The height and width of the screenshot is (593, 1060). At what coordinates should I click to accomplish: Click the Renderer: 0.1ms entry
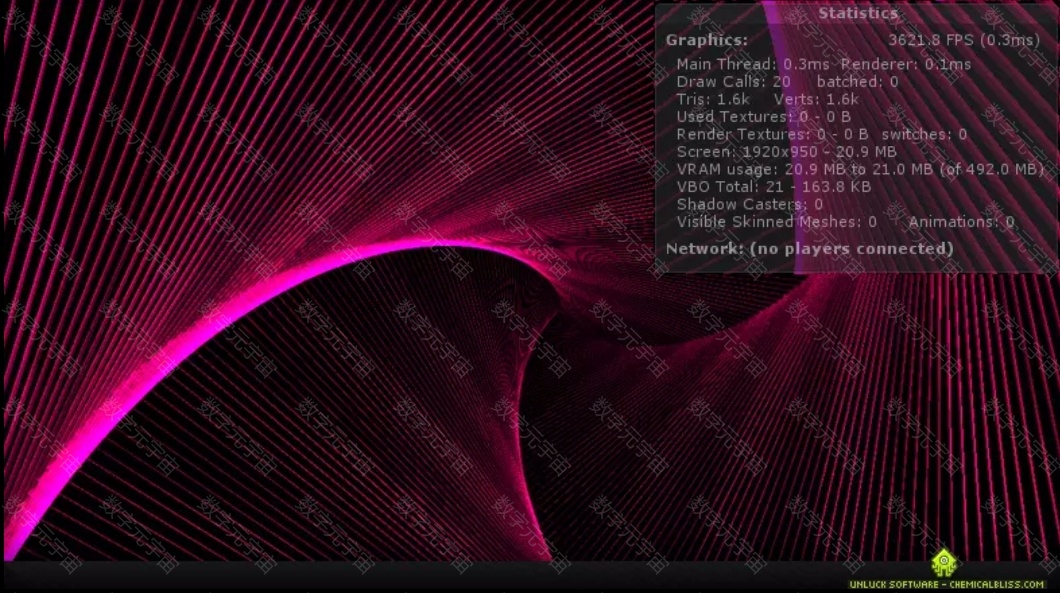coord(906,64)
